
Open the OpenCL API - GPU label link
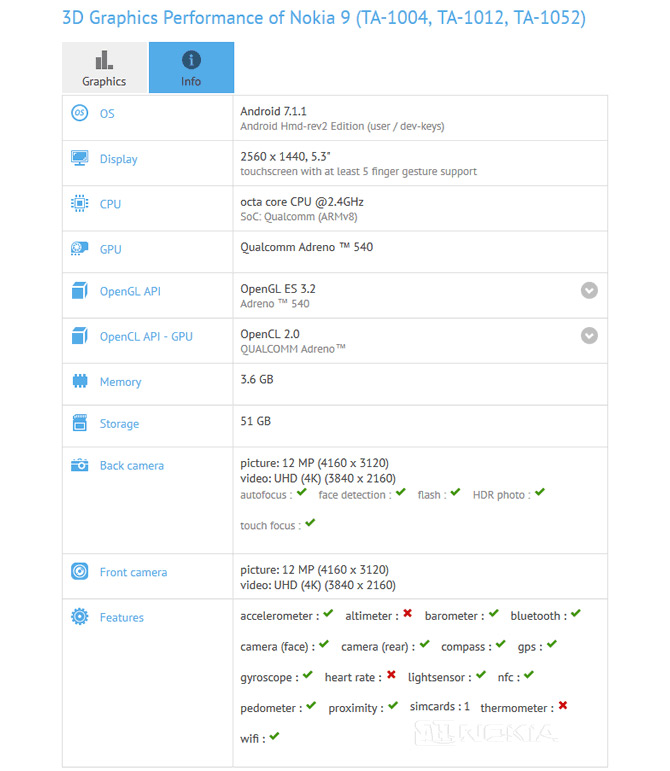[x=146, y=336]
